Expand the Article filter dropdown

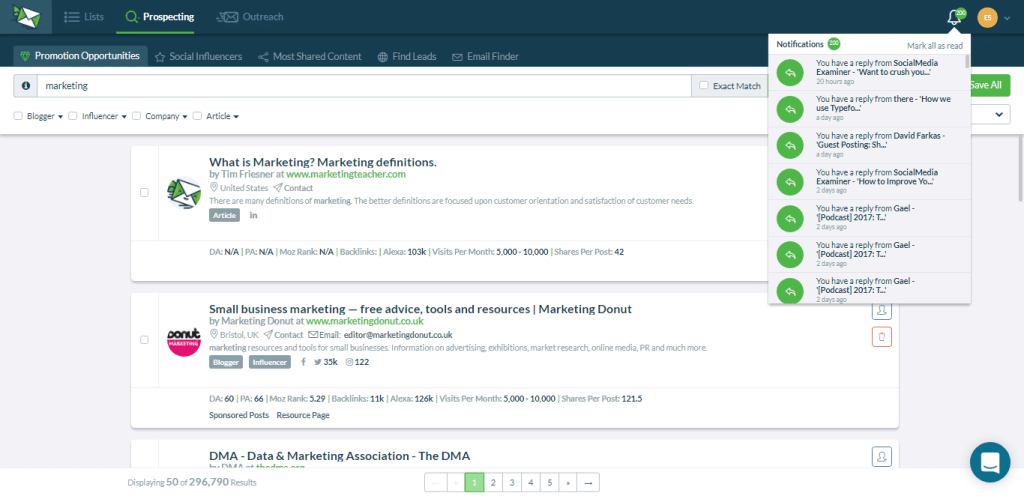[x=236, y=117]
